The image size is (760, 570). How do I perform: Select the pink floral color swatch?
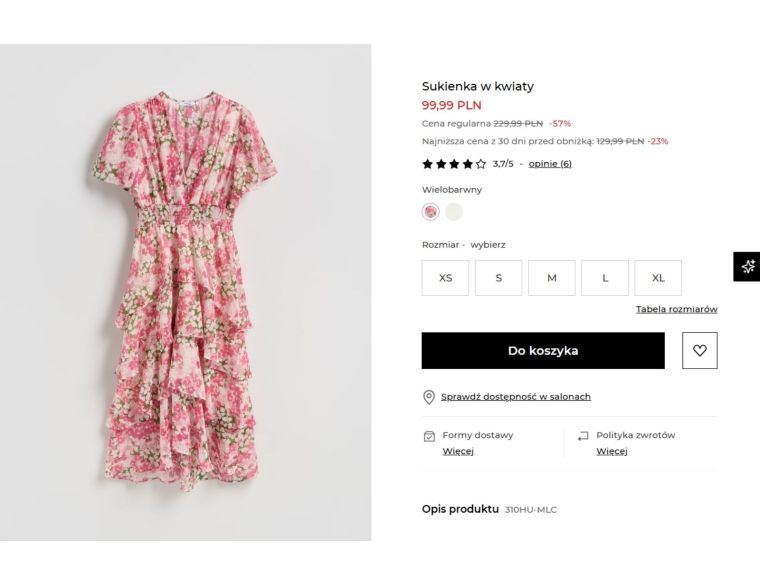tap(431, 212)
